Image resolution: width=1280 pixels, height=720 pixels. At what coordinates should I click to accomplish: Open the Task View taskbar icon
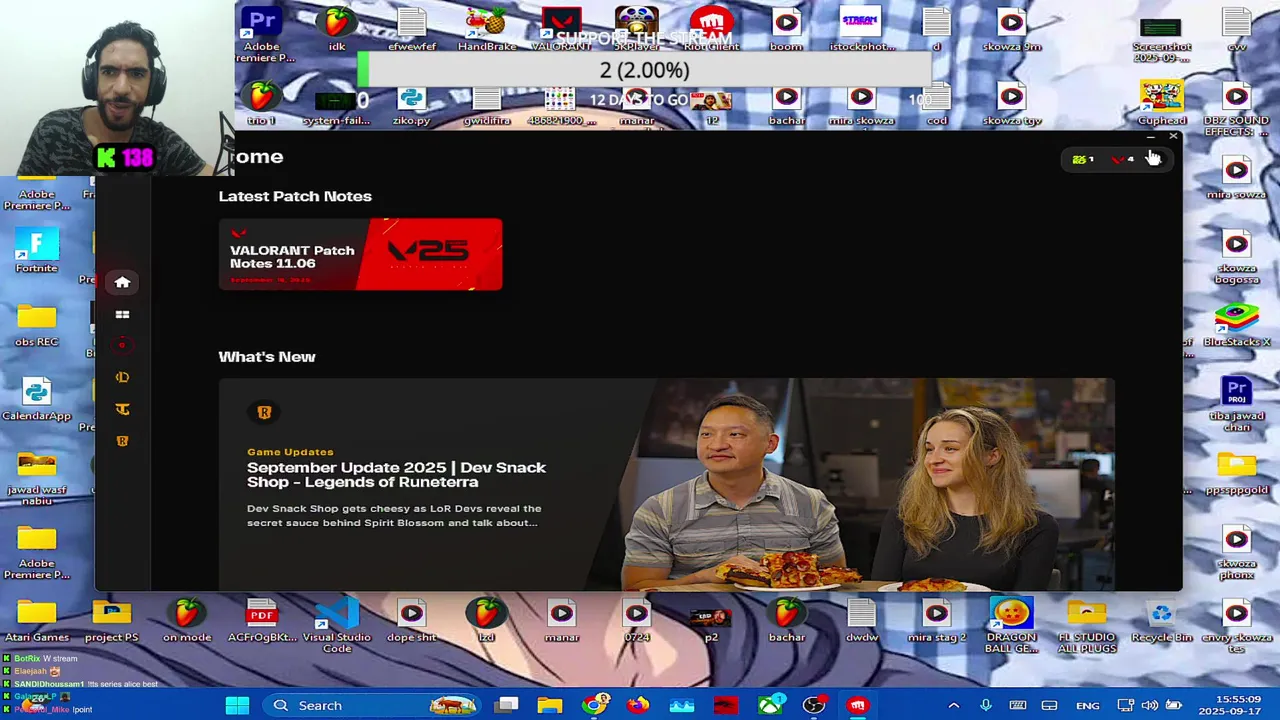pos(507,706)
